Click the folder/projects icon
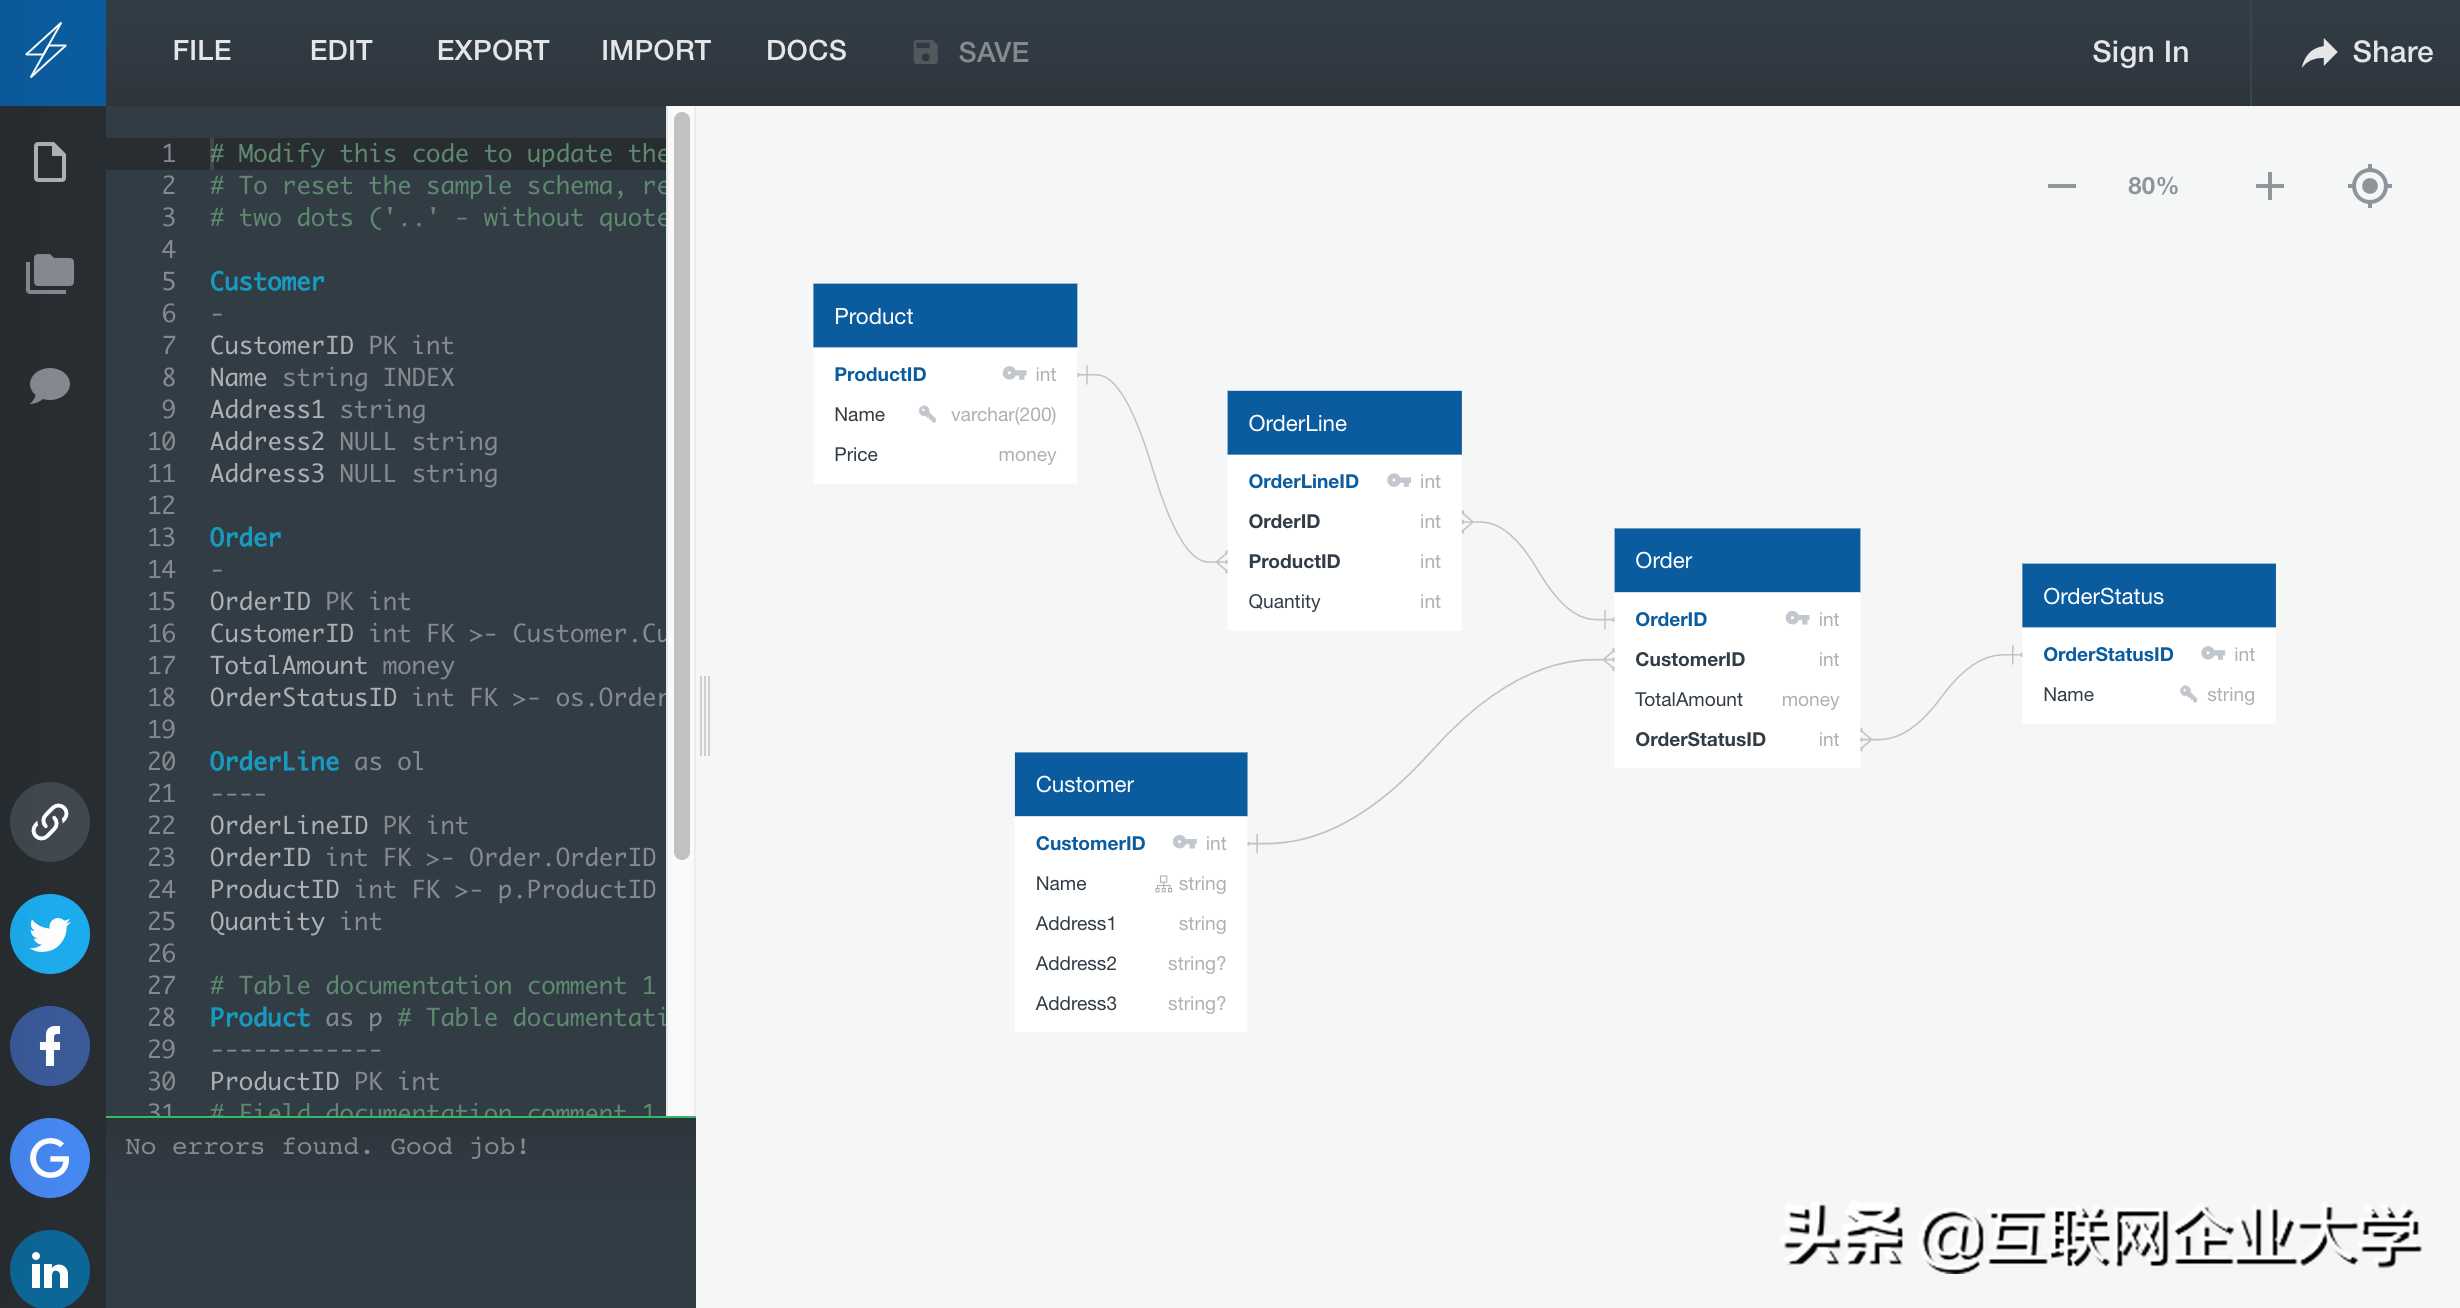Viewport: 2460px width, 1308px height. (x=50, y=273)
